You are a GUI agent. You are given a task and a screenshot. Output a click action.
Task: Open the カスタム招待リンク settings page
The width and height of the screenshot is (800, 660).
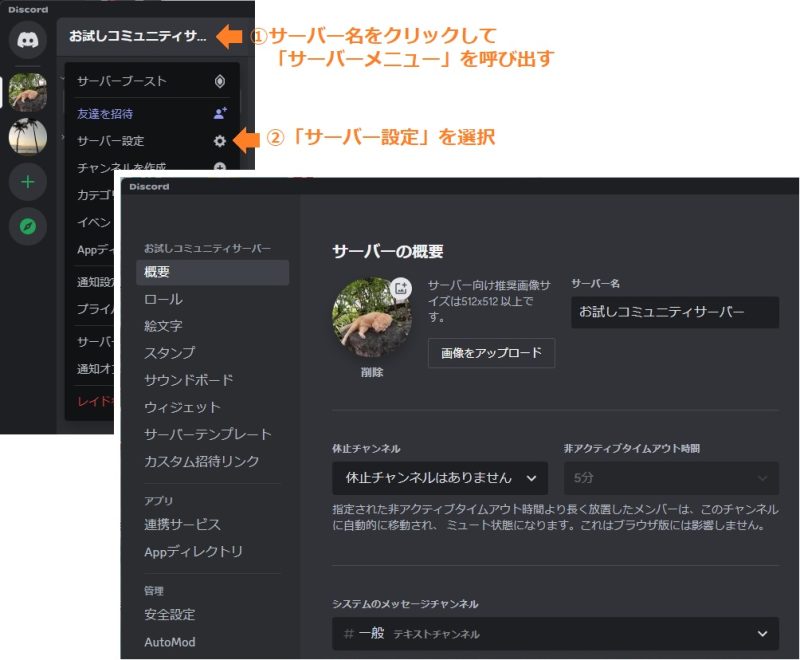pos(213,462)
